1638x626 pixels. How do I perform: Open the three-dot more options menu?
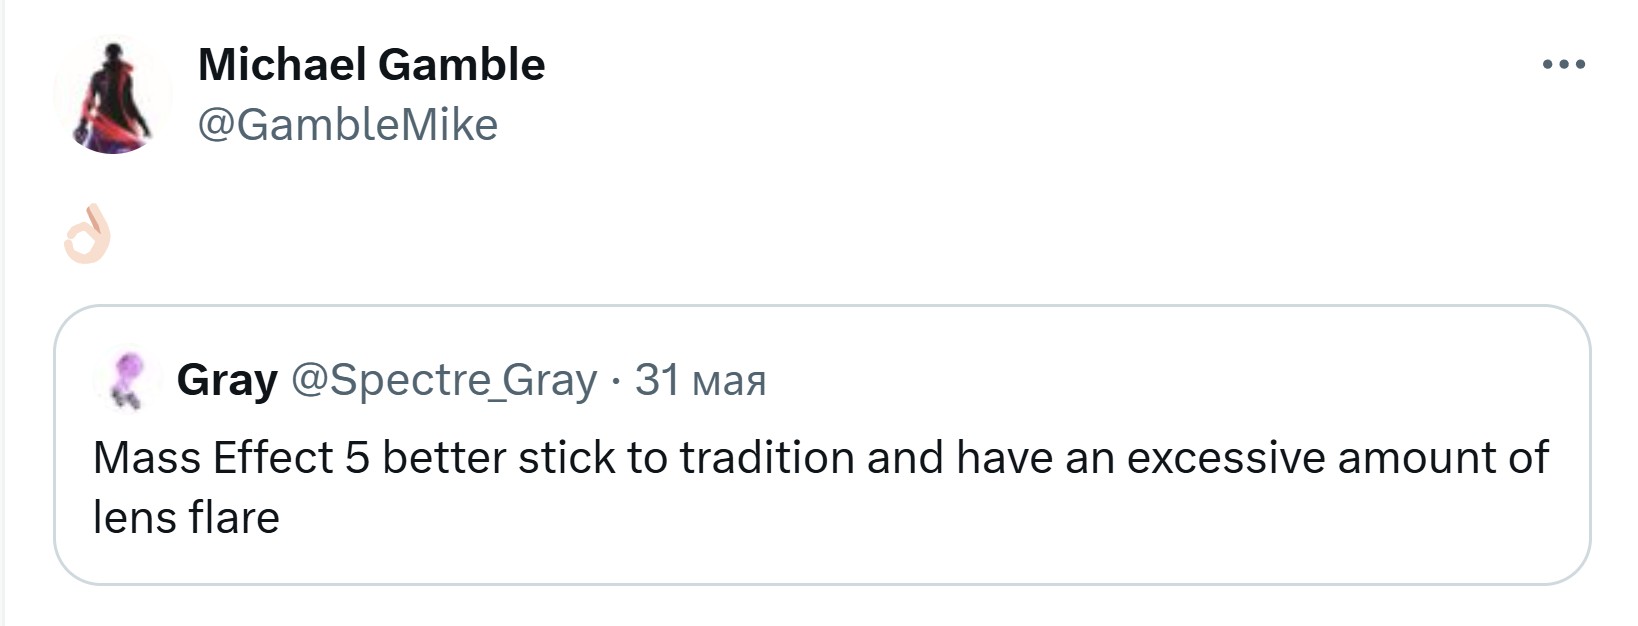[x=1563, y=65]
